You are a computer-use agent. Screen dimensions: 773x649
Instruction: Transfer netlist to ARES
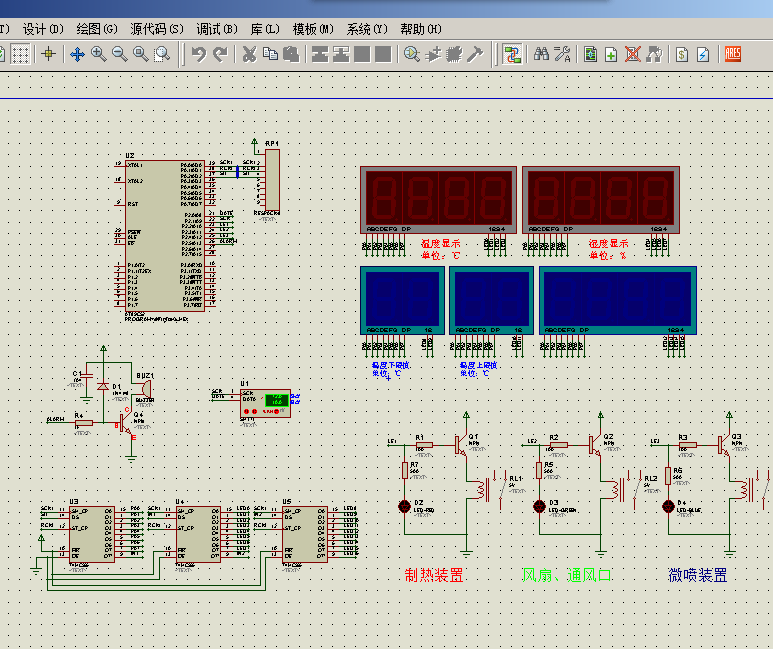coord(733,54)
